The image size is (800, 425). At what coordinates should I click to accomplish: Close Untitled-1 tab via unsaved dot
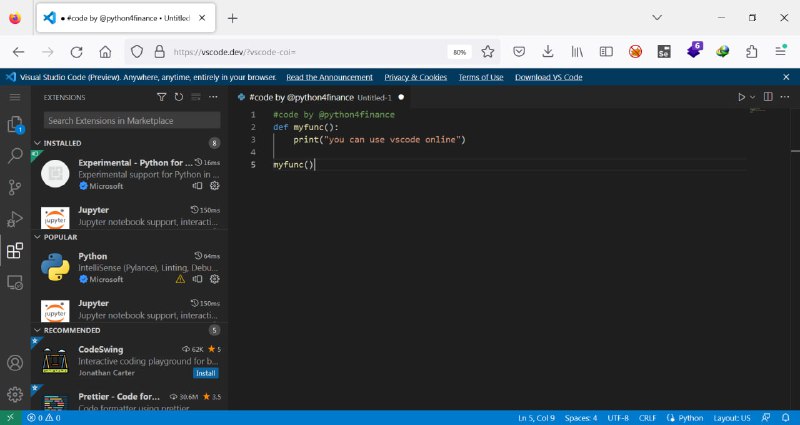pos(401,97)
